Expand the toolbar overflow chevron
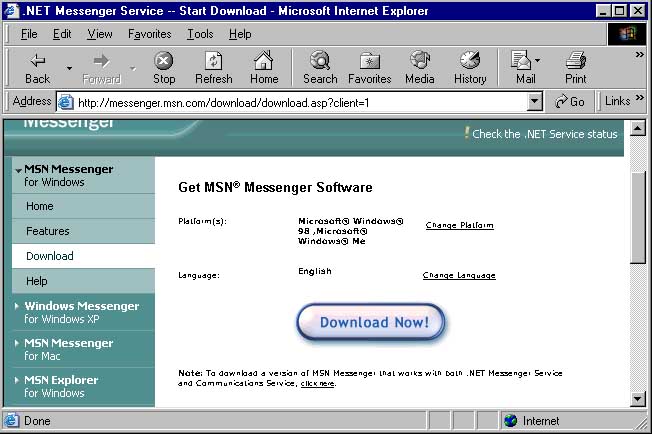Viewport: 652px width, 434px height. [639, 54]
